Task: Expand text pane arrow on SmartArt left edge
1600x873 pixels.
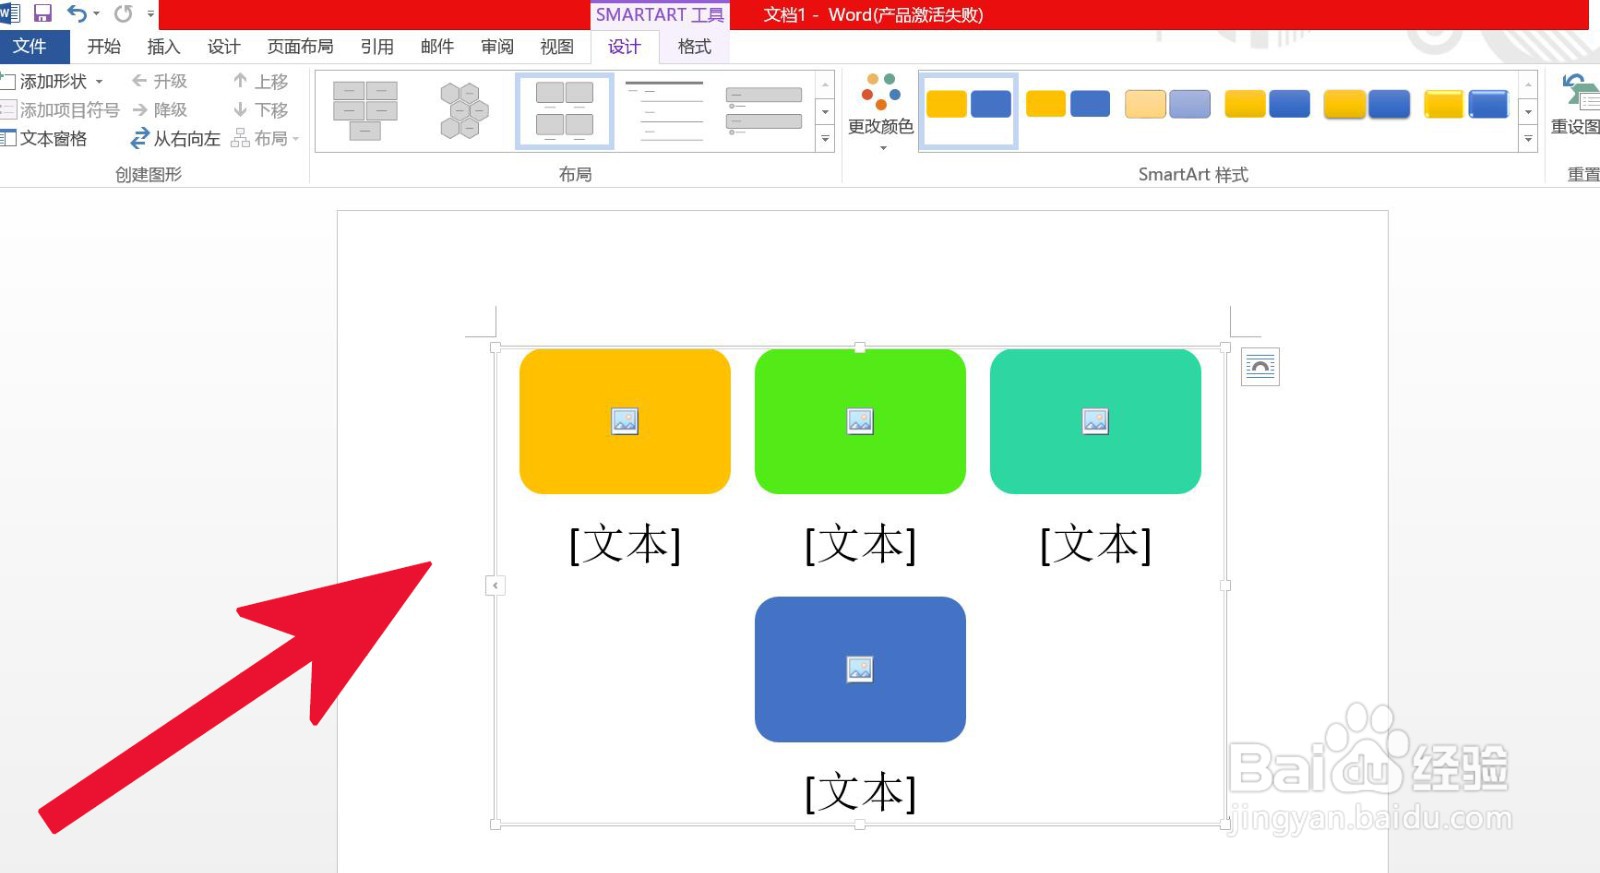Action: click(495, 585)
